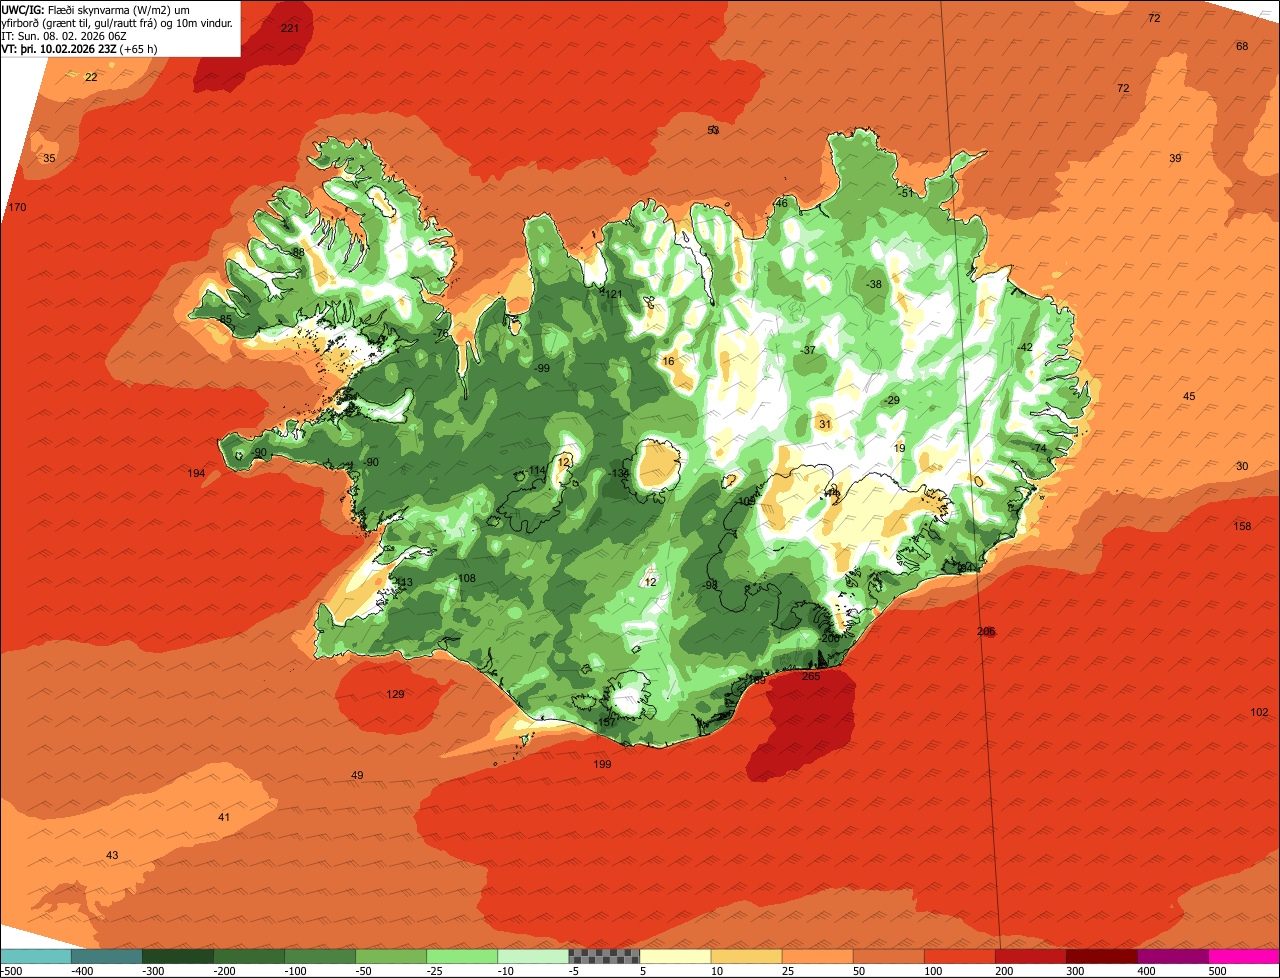Click the legend swatch between -100 and -50
Viewport: 1280px width, 978px height.
pos(320,956)
